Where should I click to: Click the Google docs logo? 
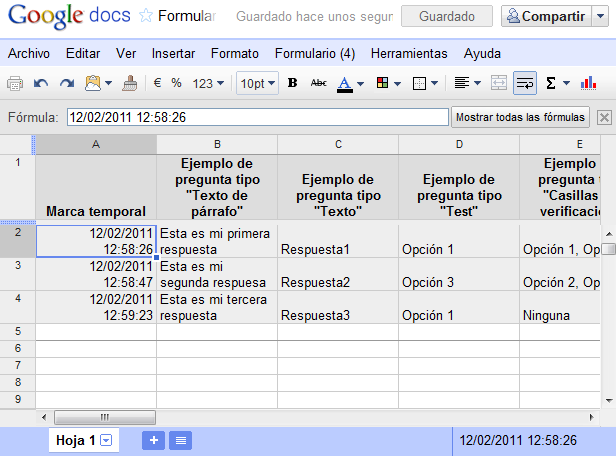click(69, 16)
